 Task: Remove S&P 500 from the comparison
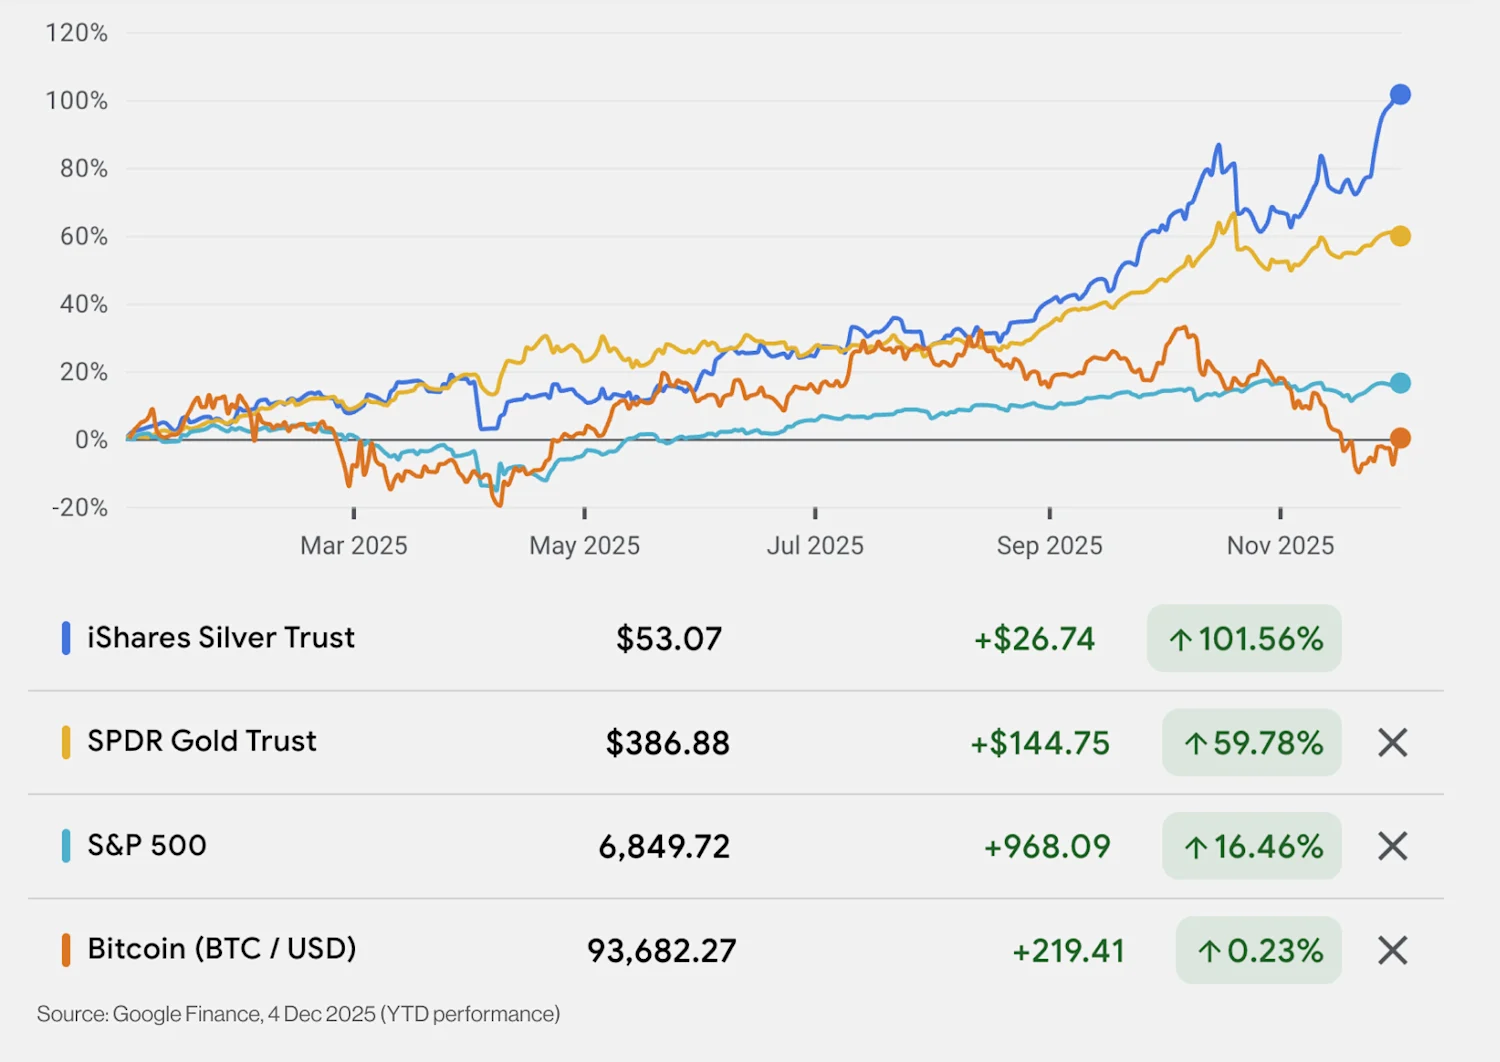coord(1391,846)
